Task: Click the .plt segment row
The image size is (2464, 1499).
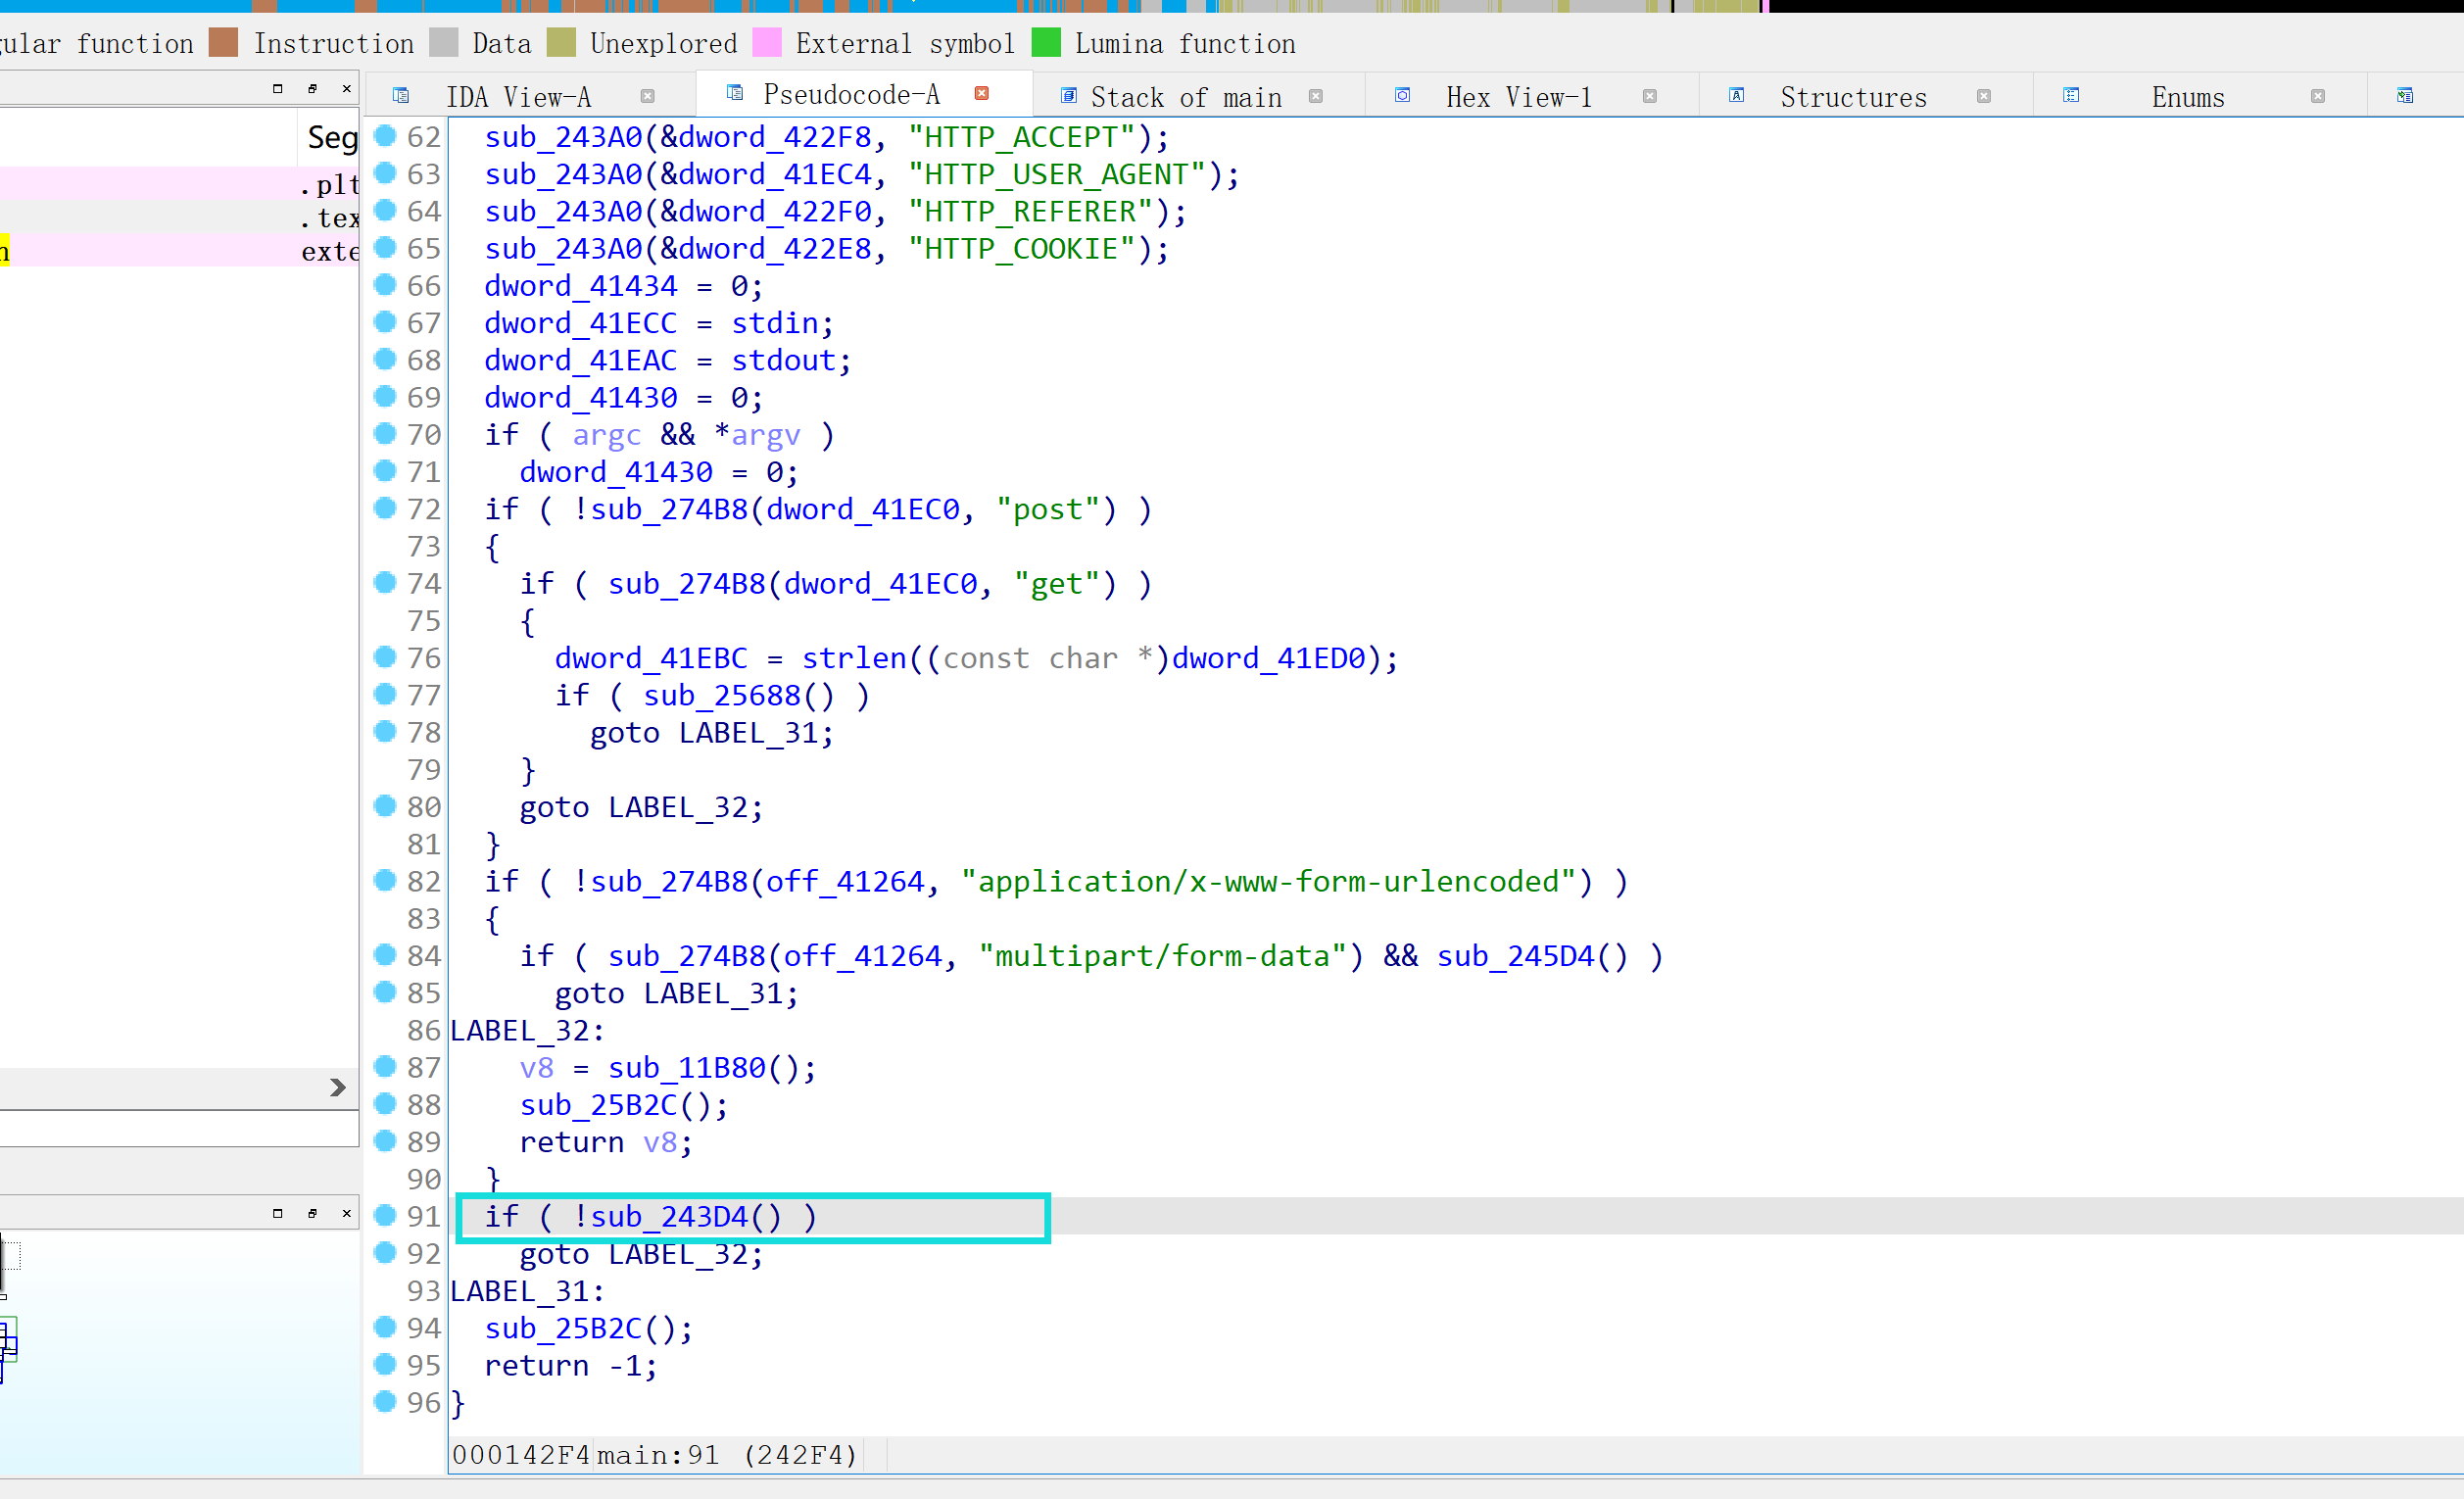Action: click(x=180, y=184)
